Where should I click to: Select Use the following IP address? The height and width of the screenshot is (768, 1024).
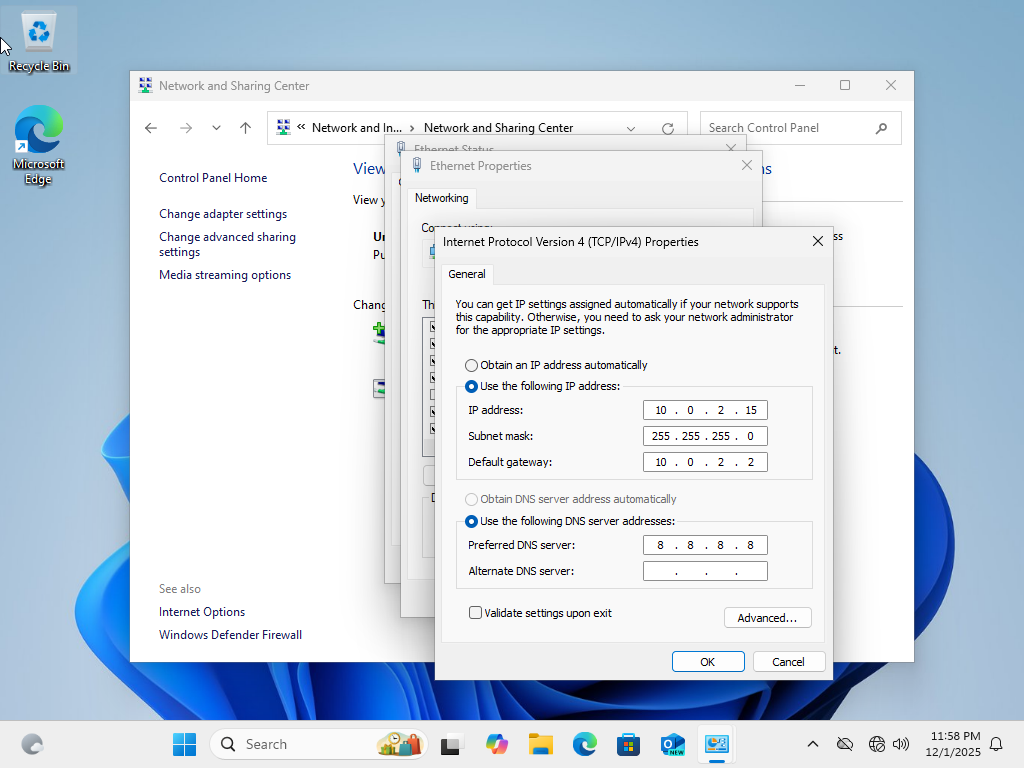tap(472, 387)
